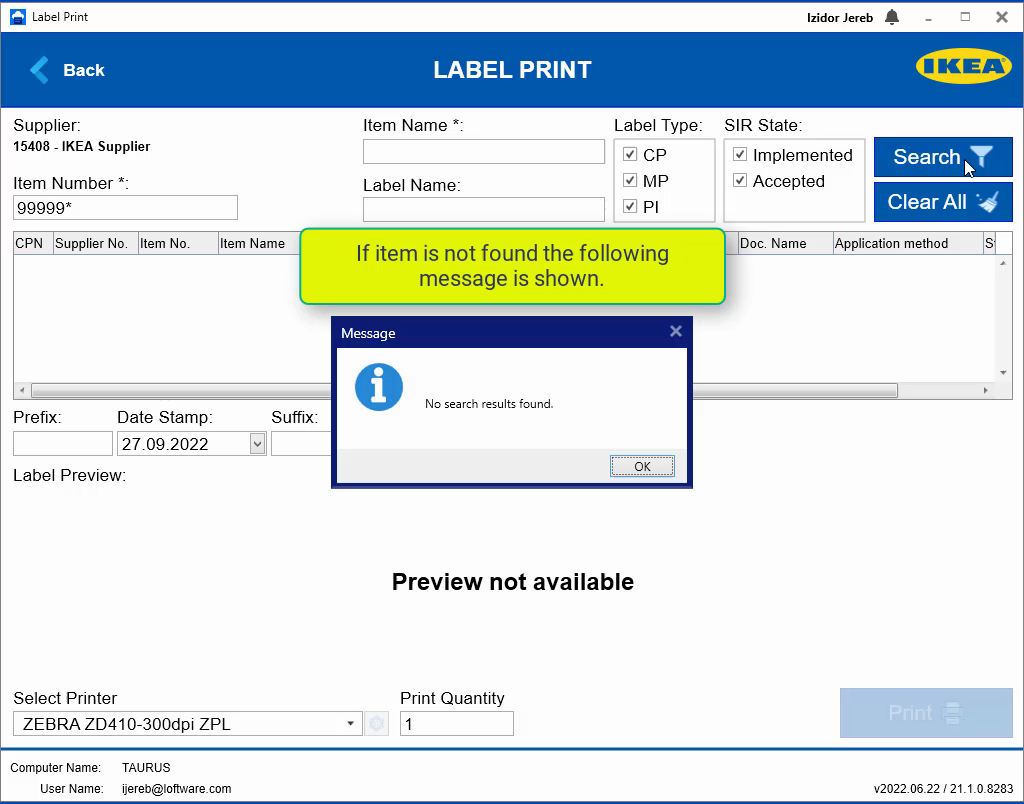1024x804 pixels.
Task: Expand the Select Printer dropdown
Action: pyautogui.click(x=351, y=724)
